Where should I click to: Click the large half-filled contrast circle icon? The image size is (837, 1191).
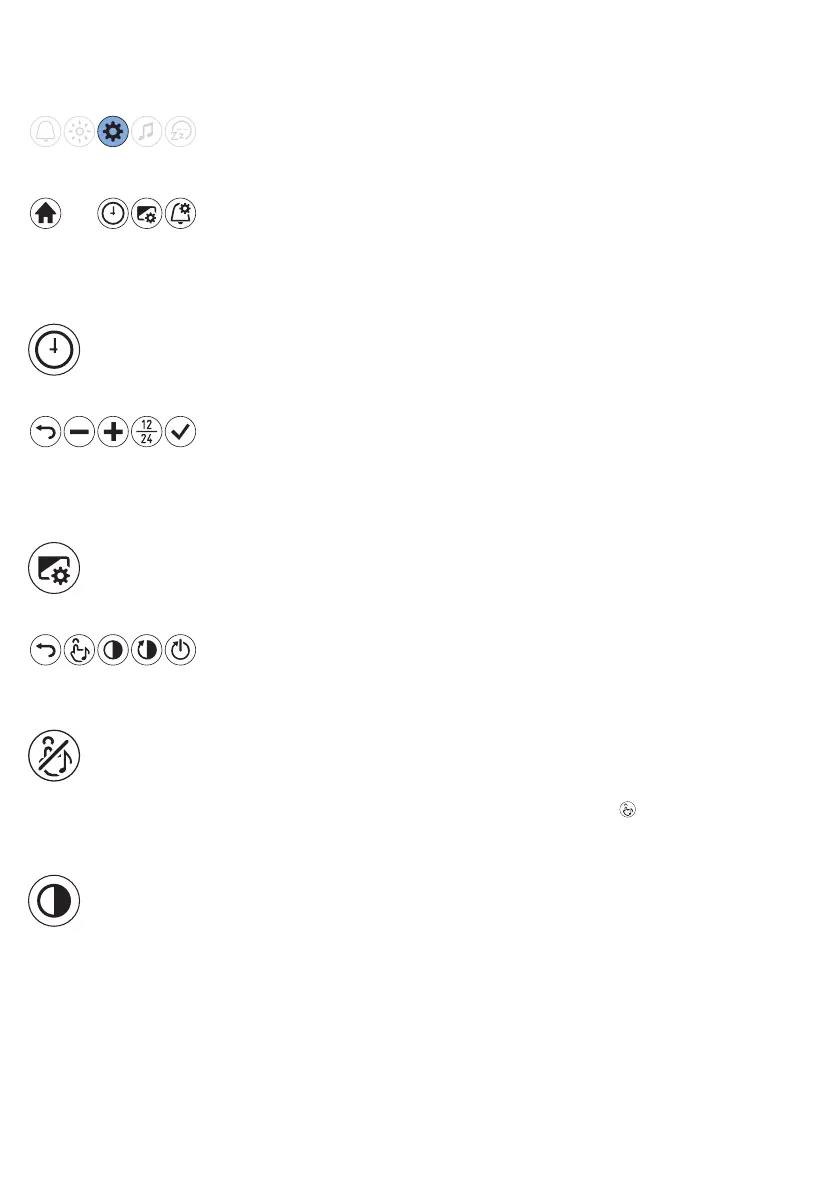[x=54, y=901]
